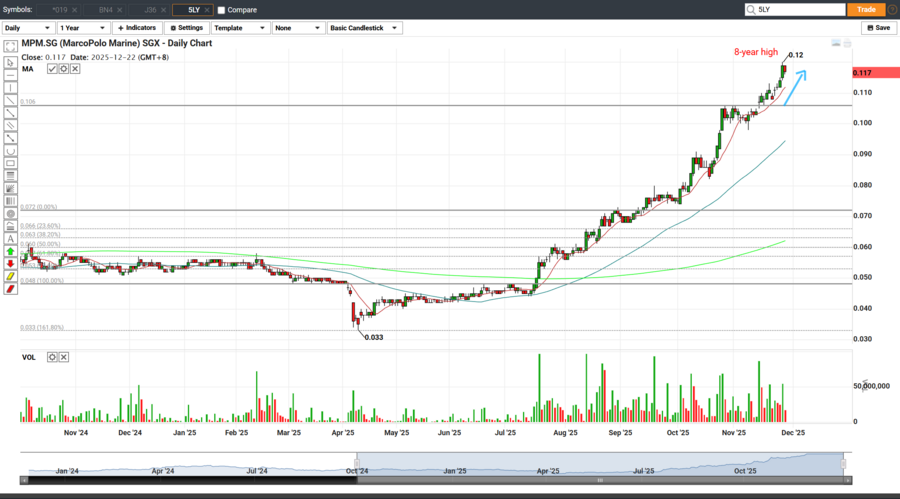Screen dimensions: 900x499
Task: Choose the rectangle drawing tool
Action: [x=10, y=163]
